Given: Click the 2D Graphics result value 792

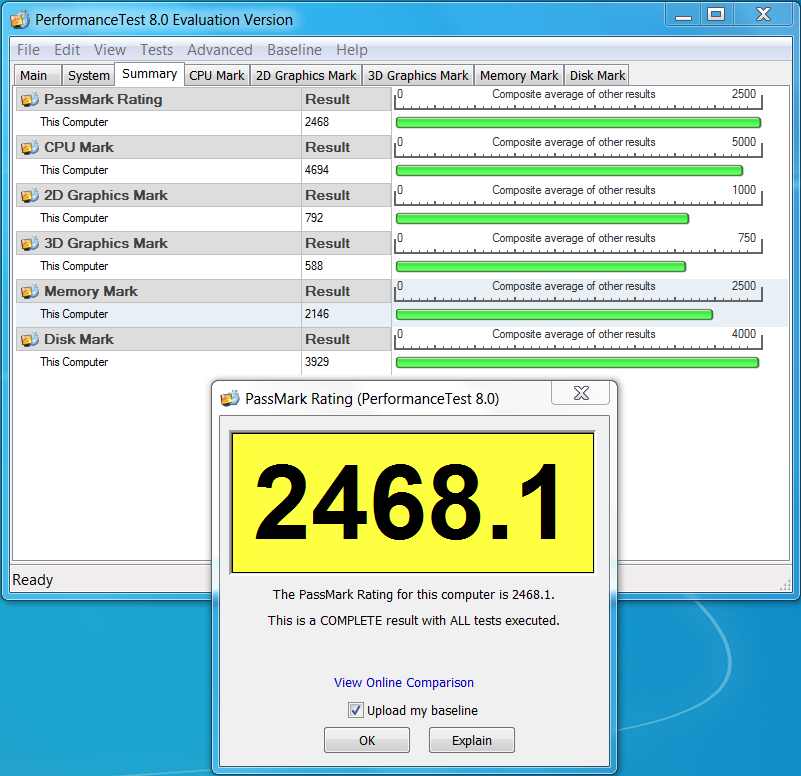Looking at the screenshot, I should [314, 218].
